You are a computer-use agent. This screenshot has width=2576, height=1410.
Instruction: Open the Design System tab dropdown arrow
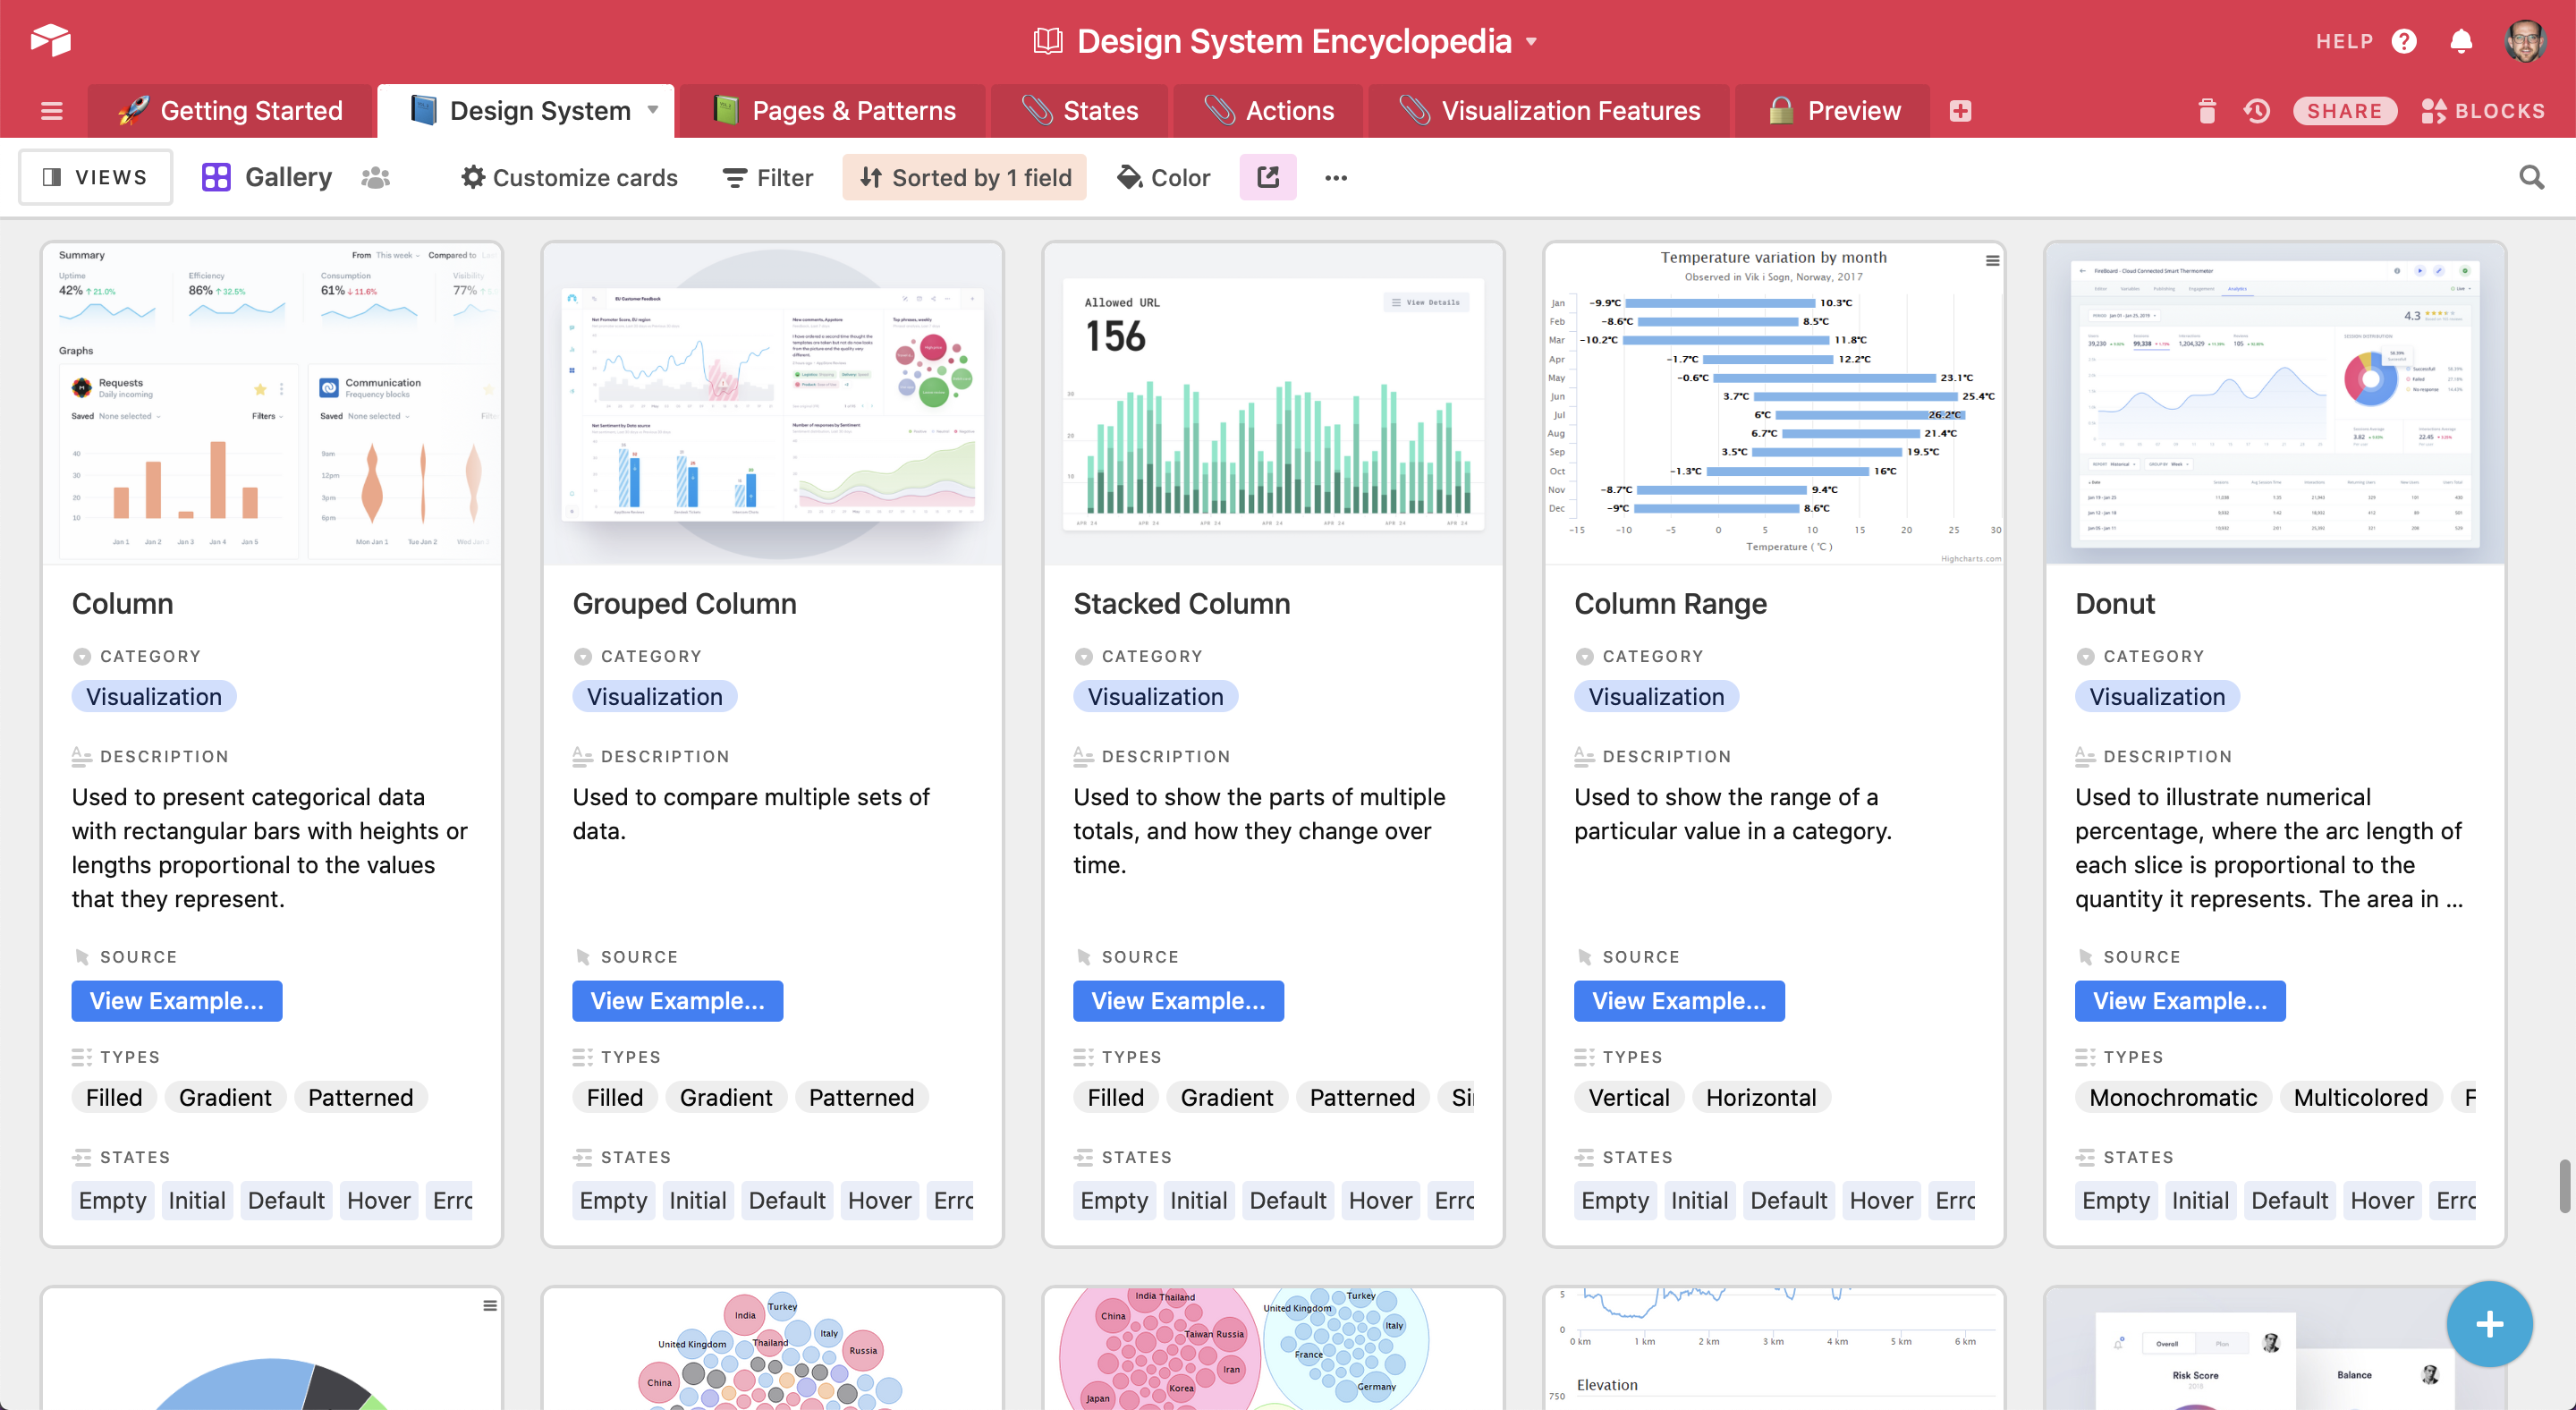coord(653,110)
